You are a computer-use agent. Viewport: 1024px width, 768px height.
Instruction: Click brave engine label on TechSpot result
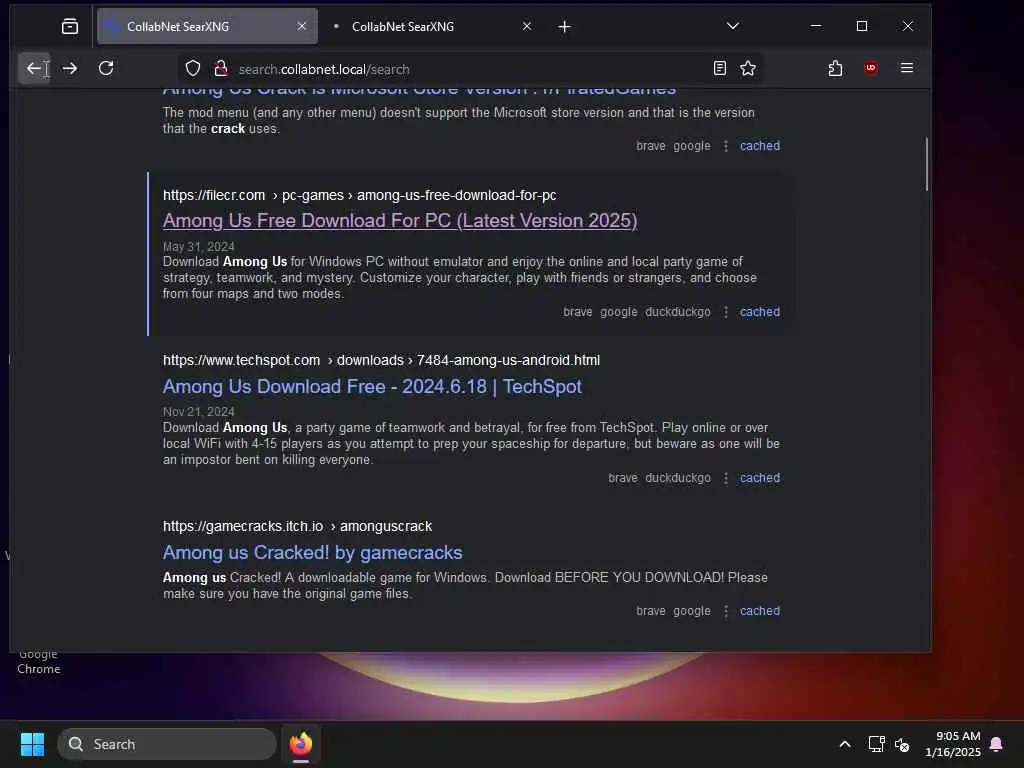[622, 478]
